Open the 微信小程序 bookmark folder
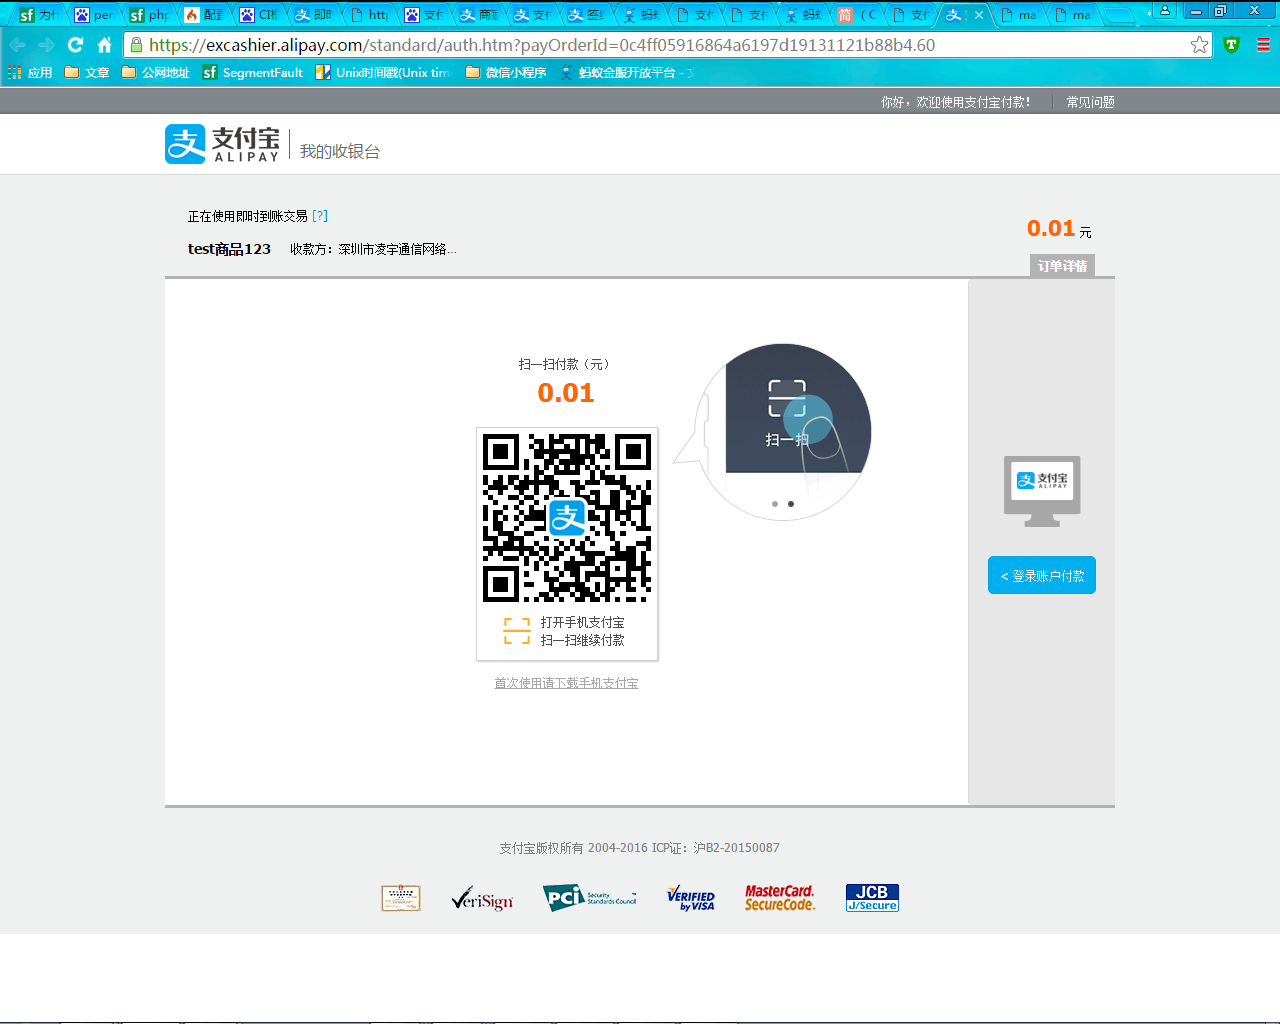 (506, 73)
